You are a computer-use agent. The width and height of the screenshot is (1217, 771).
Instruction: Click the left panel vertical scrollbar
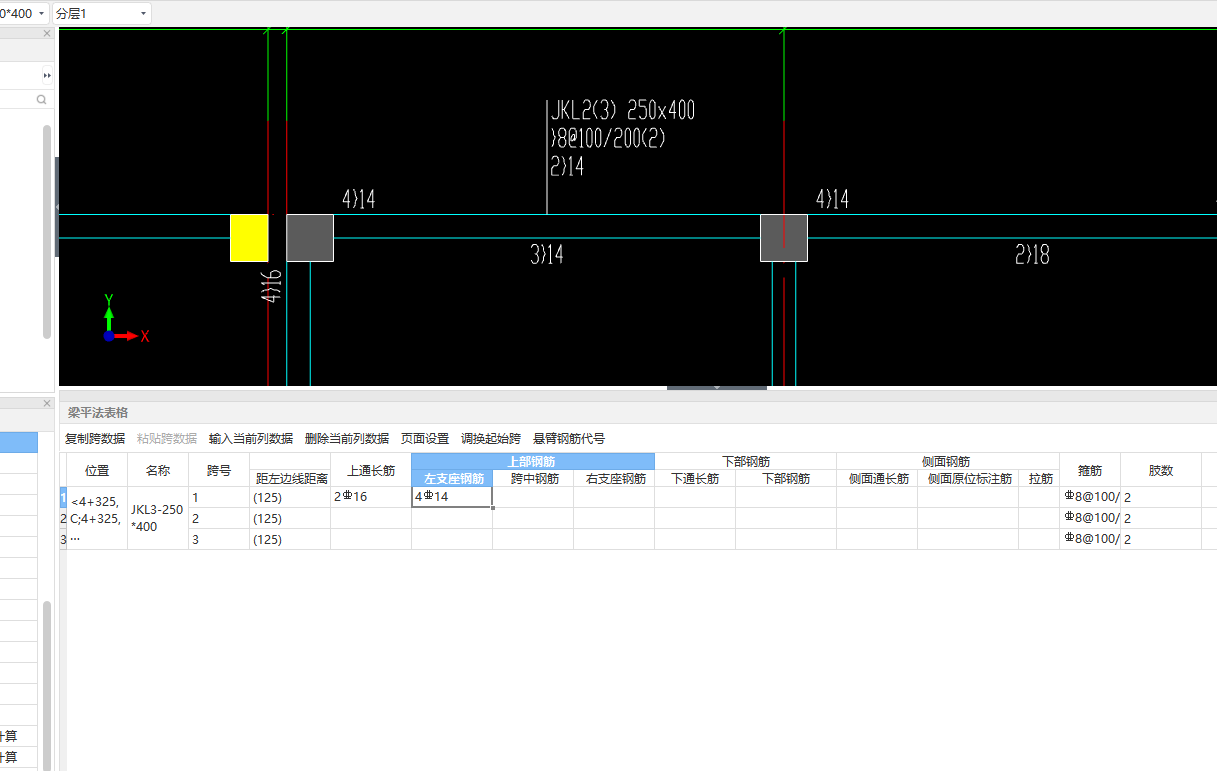46,232
